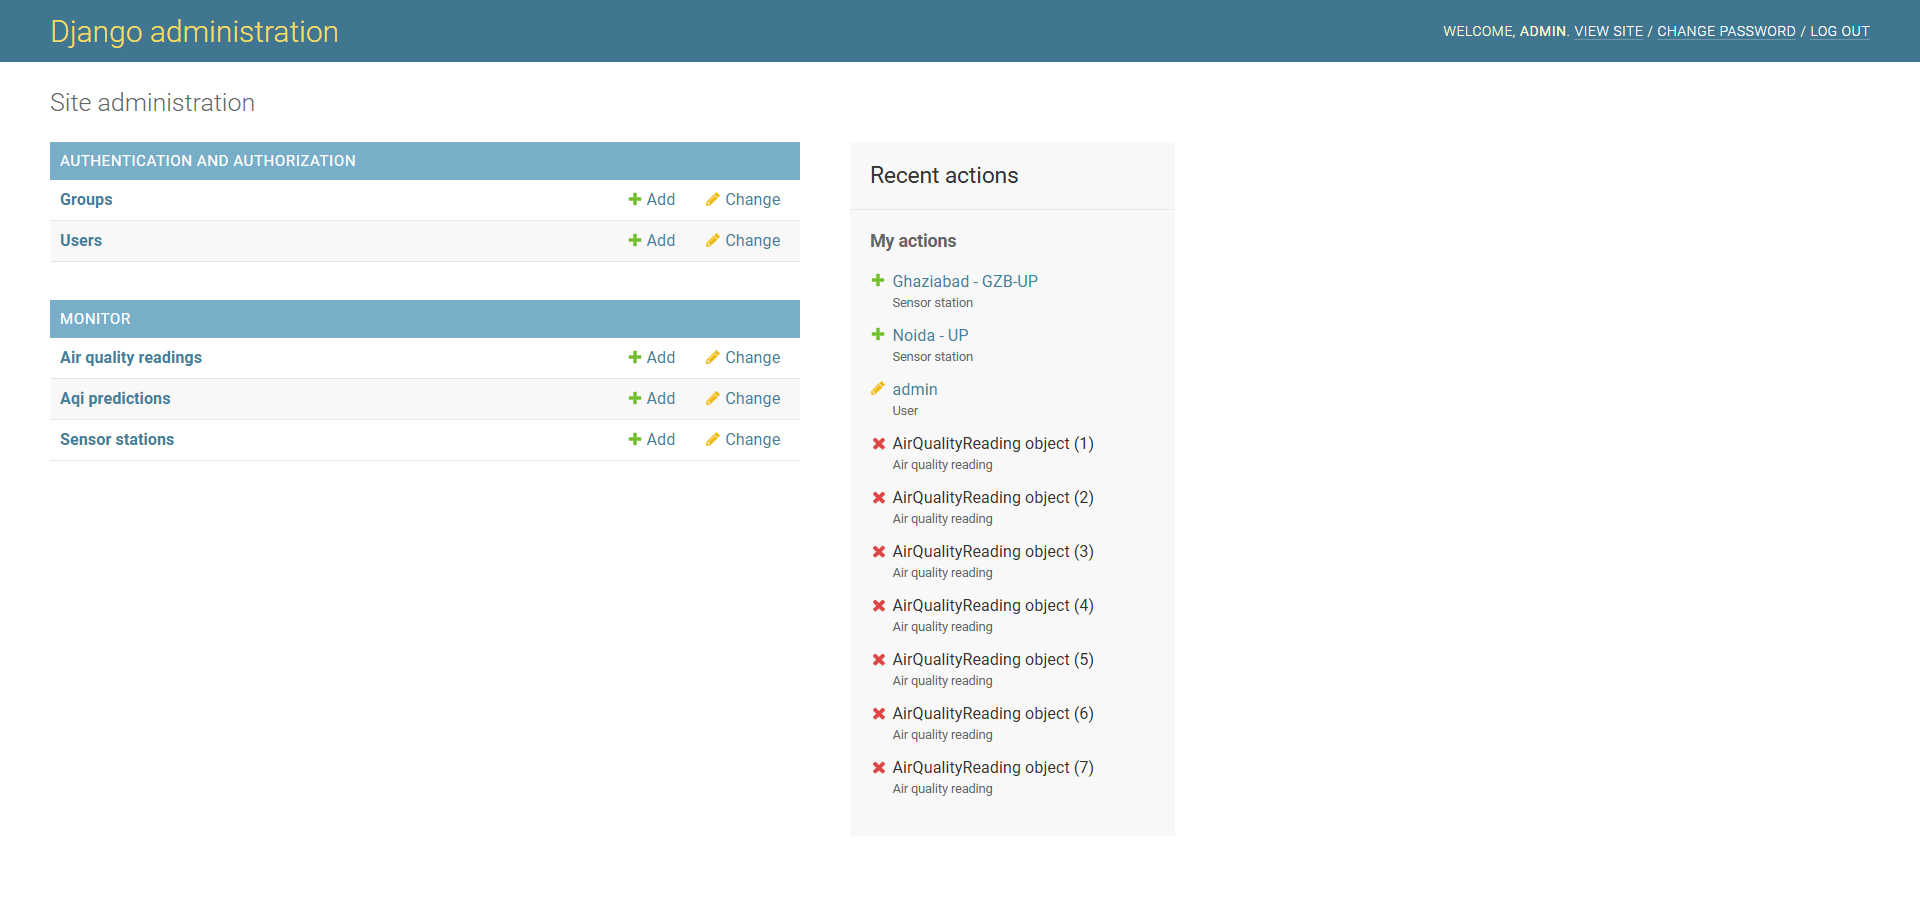The height and width of the screenshot is (912, 1920).
Task: Click Change Password in the header
Action: [x=1726, y=32]
